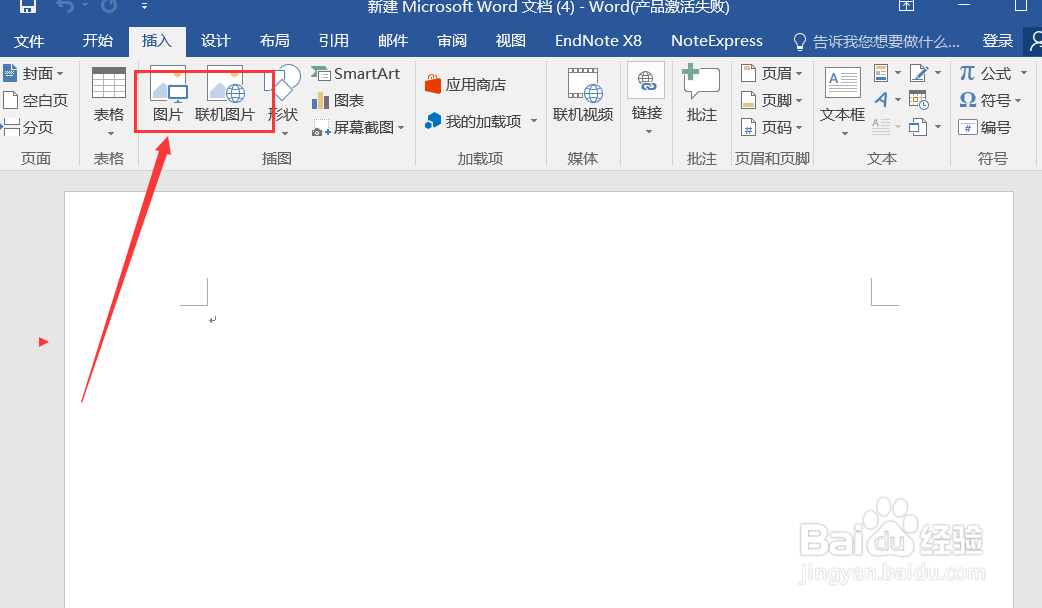
Task: Add a 批注 (Comment)
Action: click(x=701, y=94)
